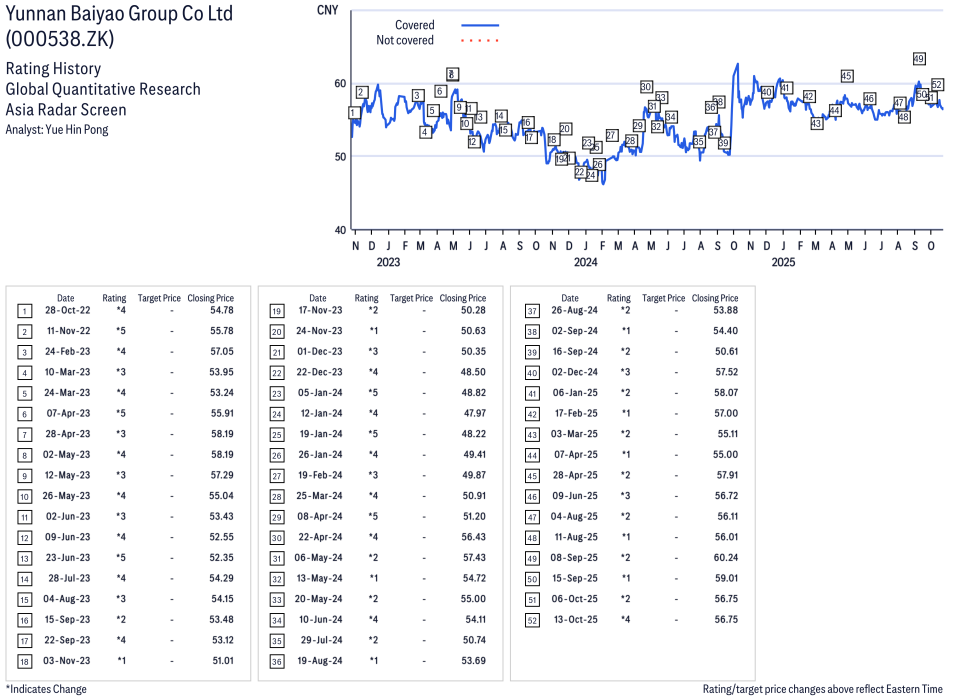954x696 pixels.
Task: Click the Closing Price header in the first table
Action: [x=210, y=298]
